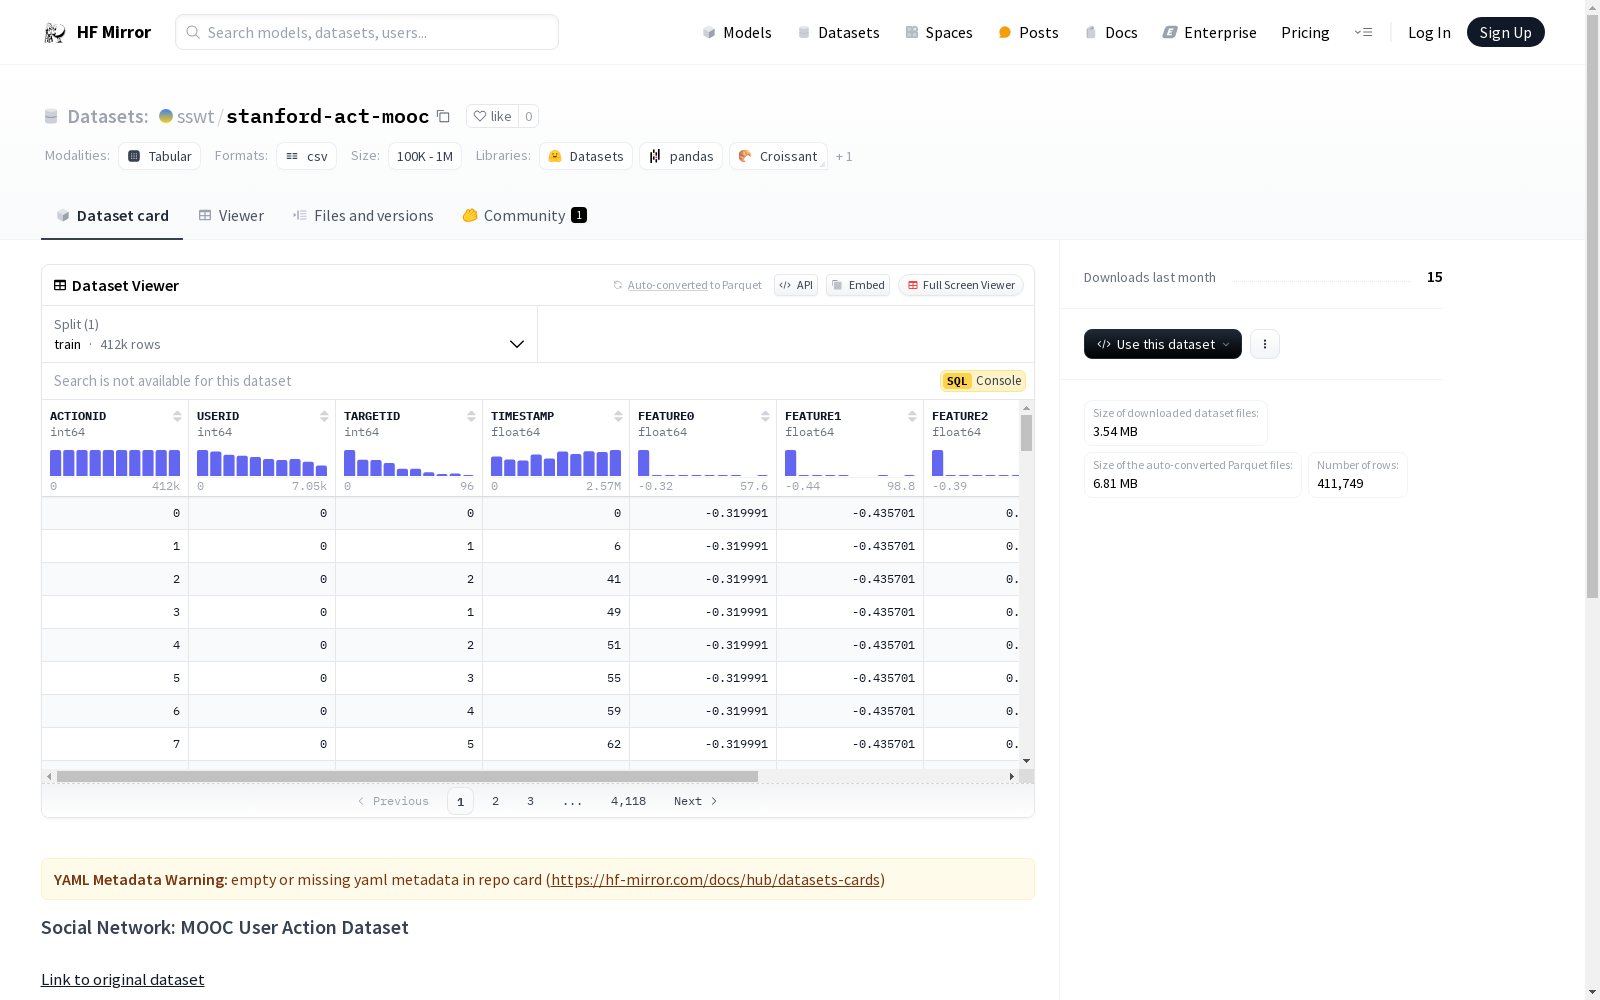The image size is (1600, 1000).
Task: Select the Datasets library tag
Action: tap(586, 156)
